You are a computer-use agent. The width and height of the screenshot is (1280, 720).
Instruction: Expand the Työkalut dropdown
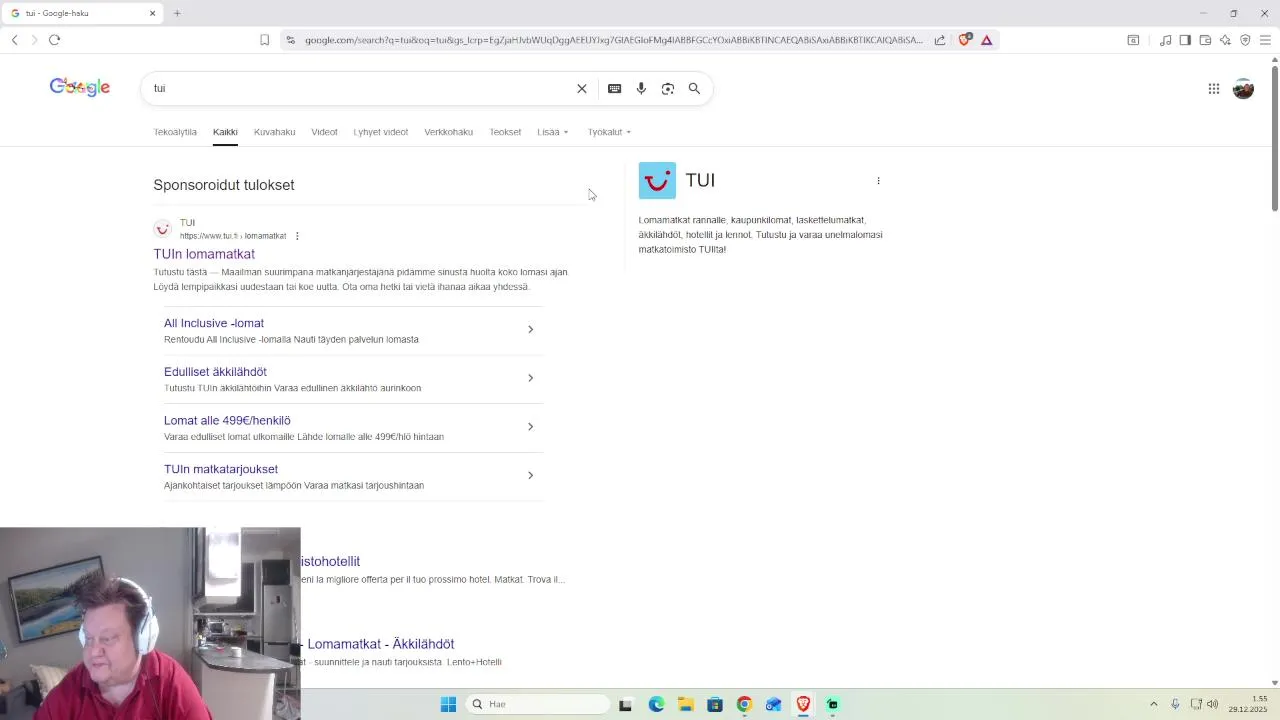609,132
